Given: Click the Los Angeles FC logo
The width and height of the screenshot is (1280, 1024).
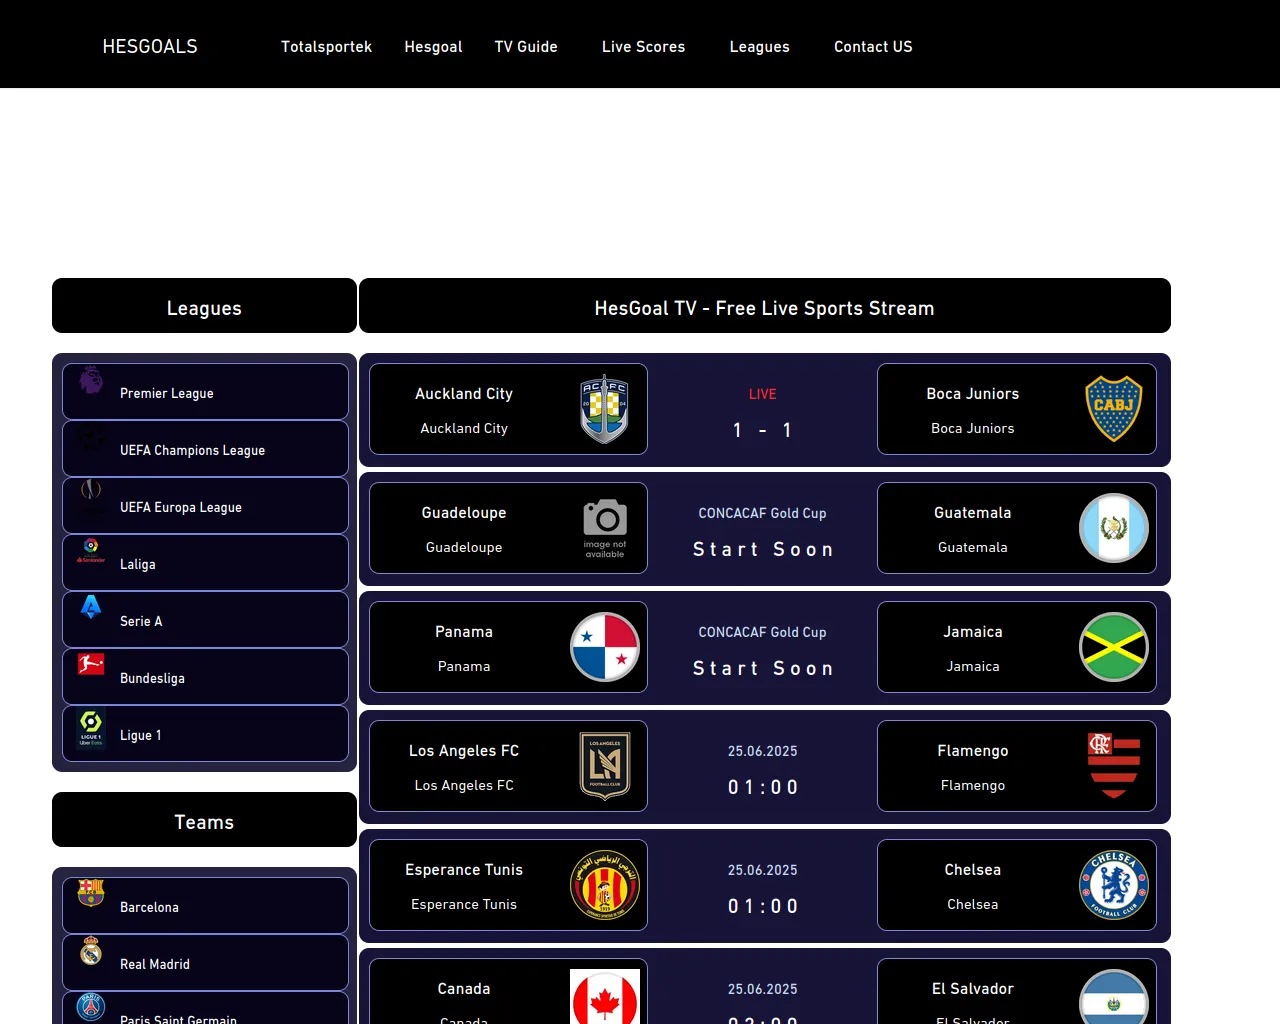Looking at the screenshot, I should click(604, 766).
